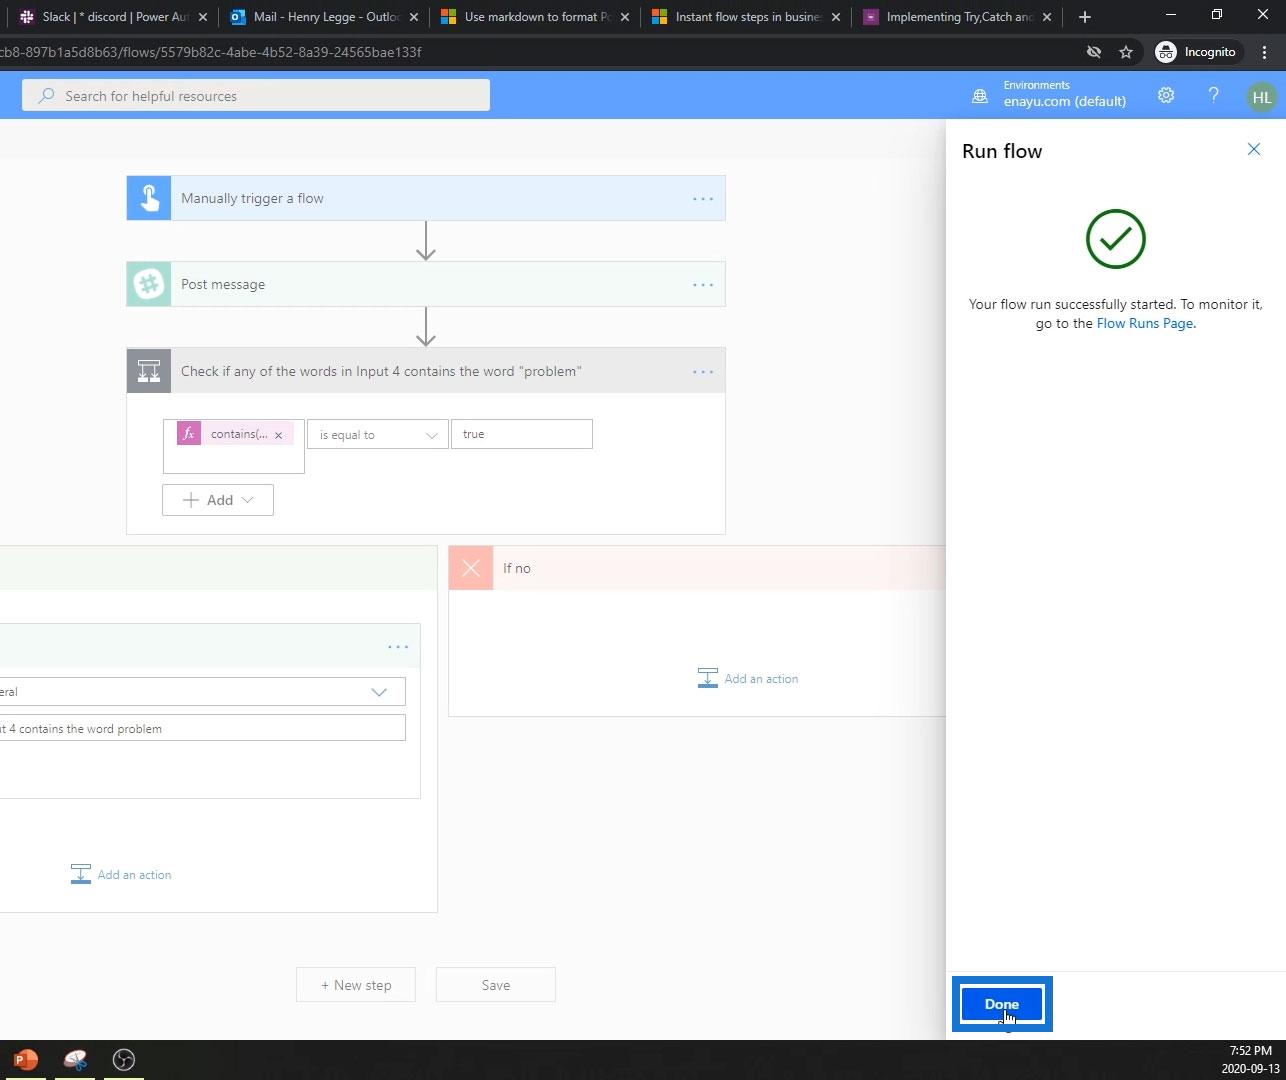Click the Environments icon

pyautogui.click(x=980, y=96)
